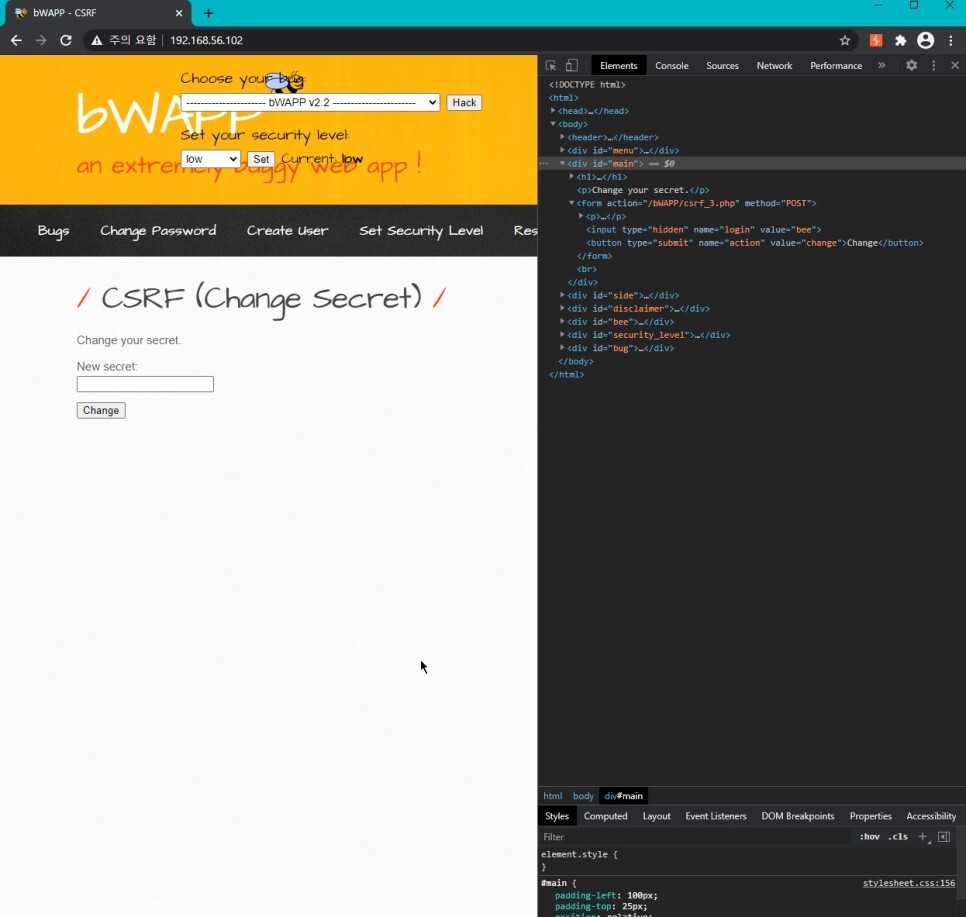This screenshot has height=917, width=966.
Task: Open Chrome three-dot menu
Action: click(x=951, y=40)
